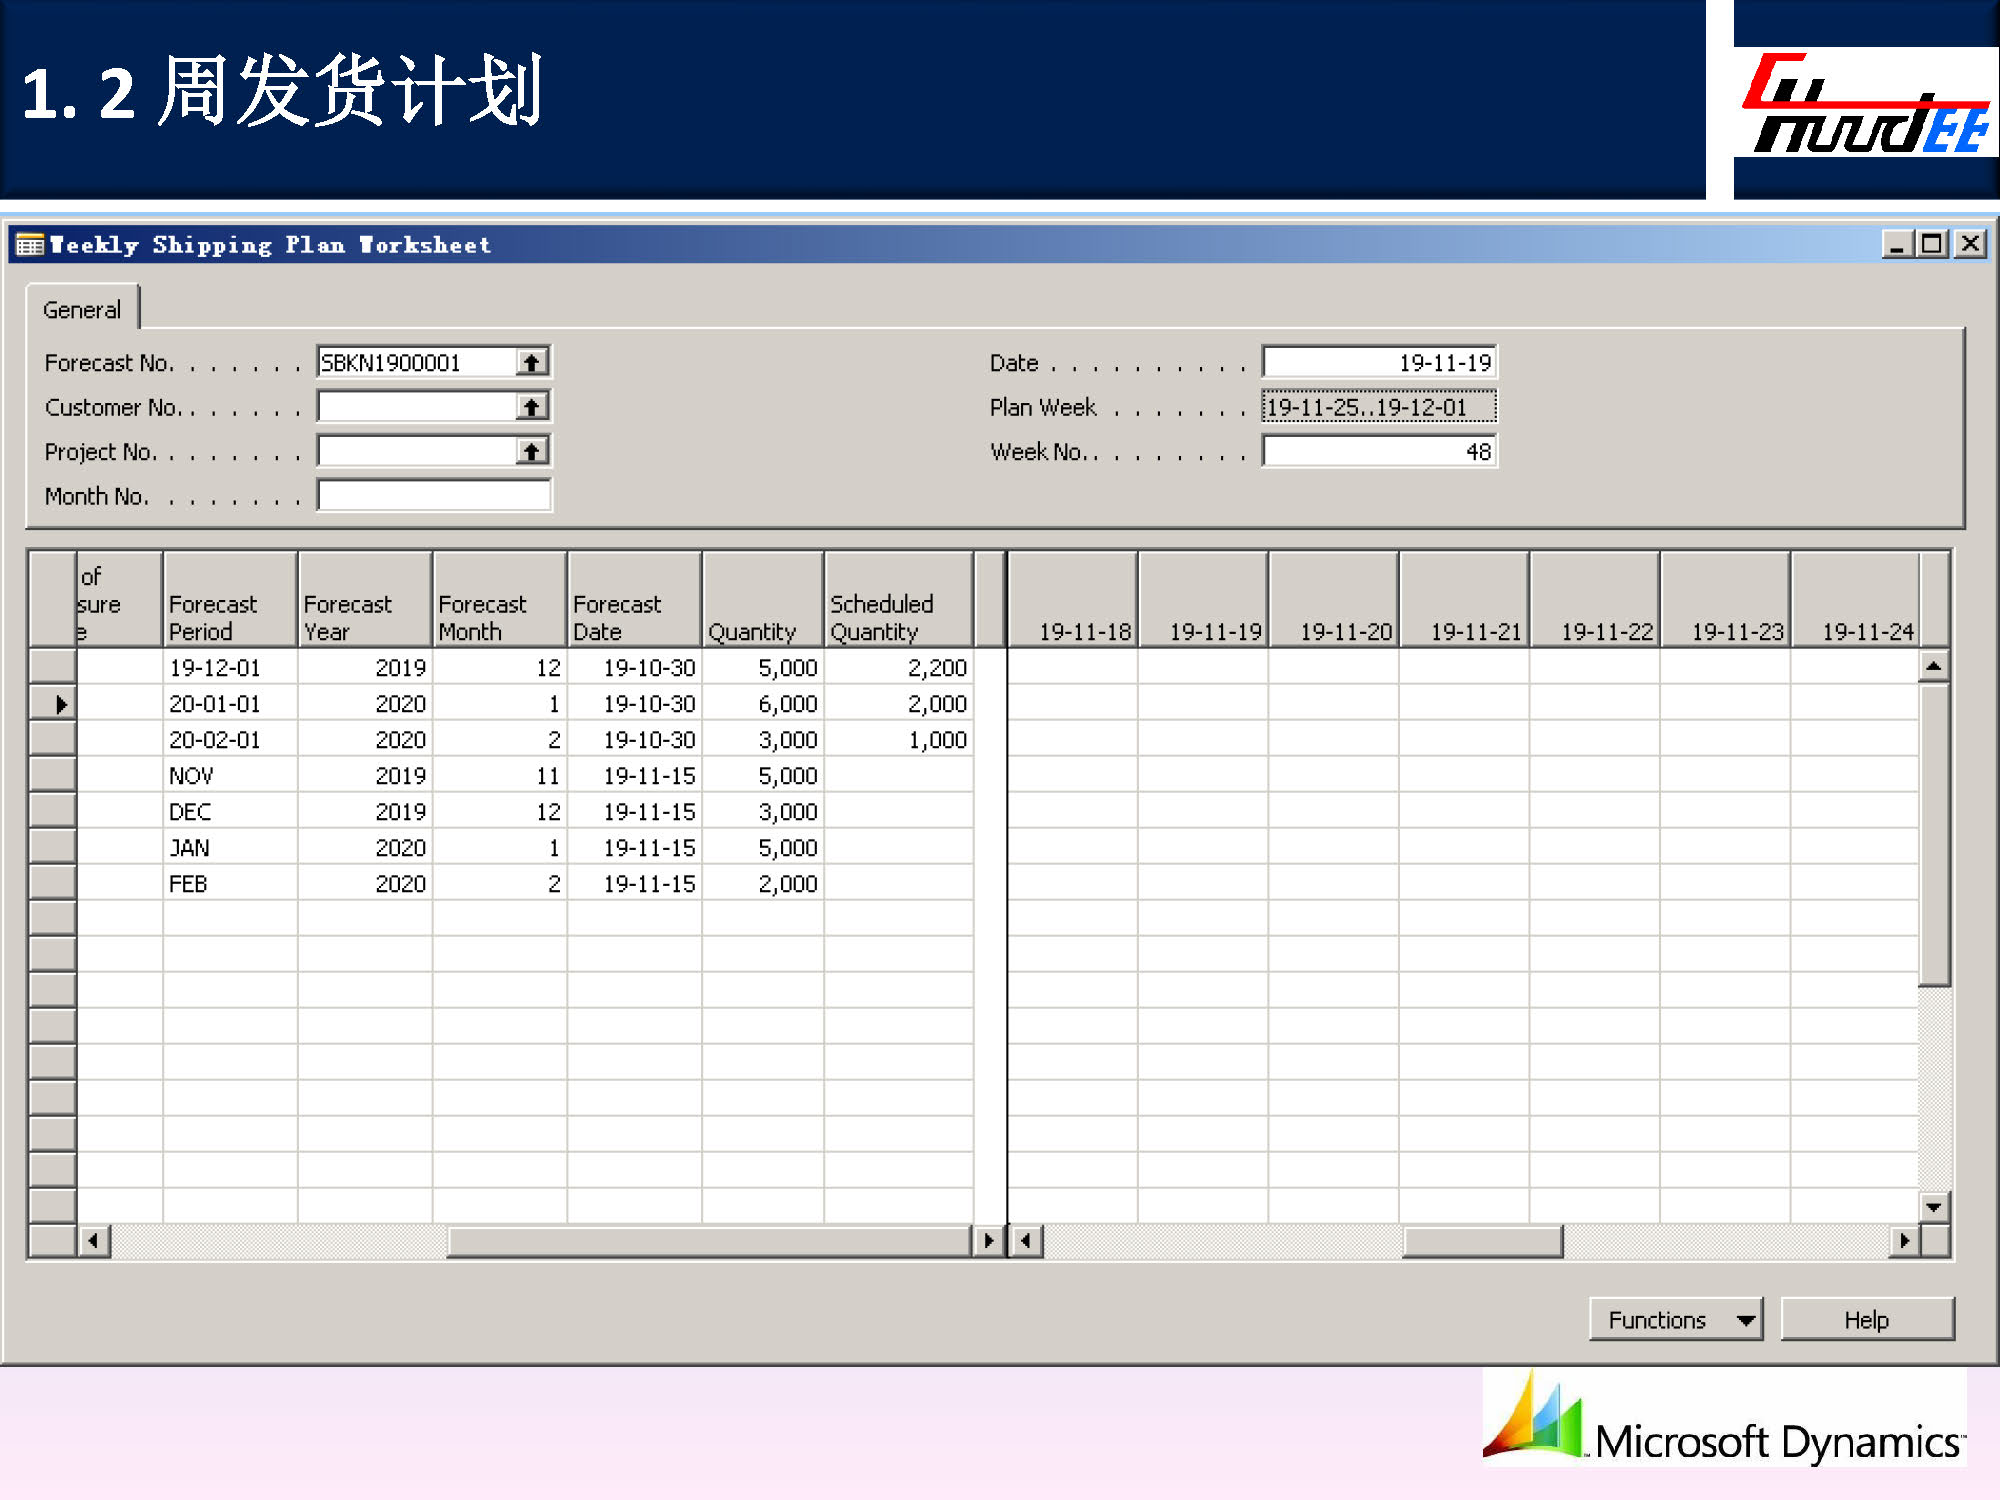Open the Functions dropdown menu
The image size is (2000, 1500).
(x=1675, y=1320)
